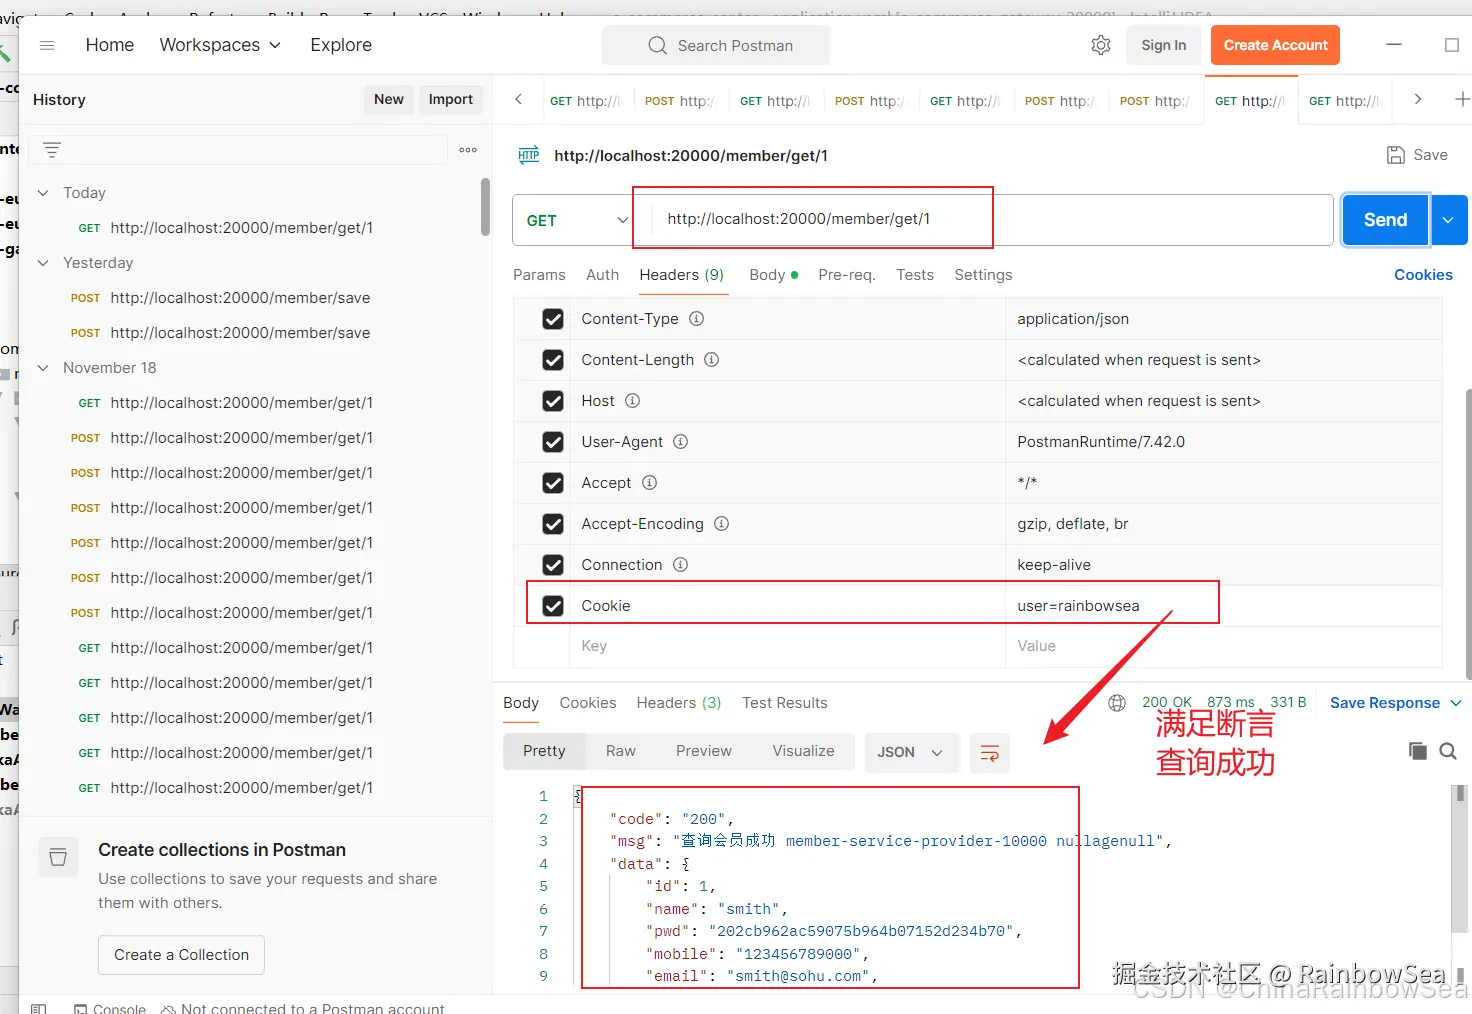
Task: Show Content-Type header info icon
Action: pyautogui.click(x=697, y=319)
